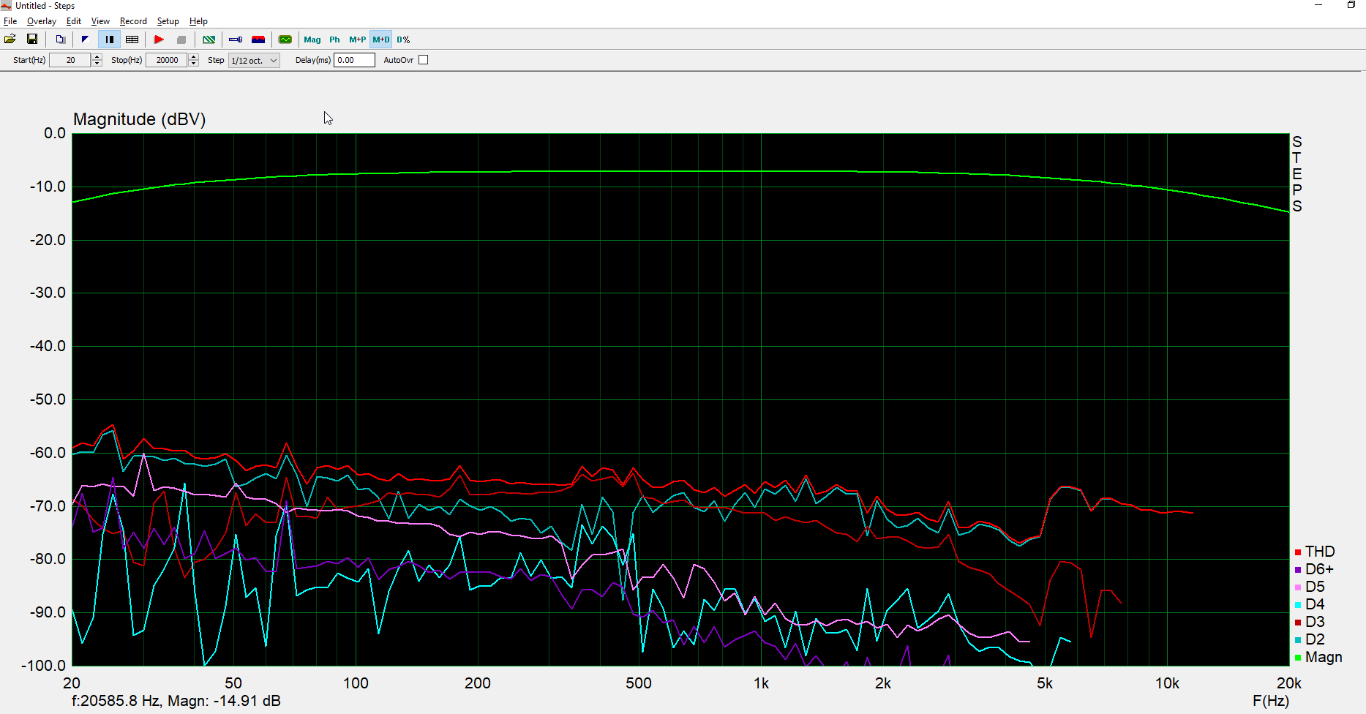Screen dimensions: 1366x714
Task: Click the Start(Hz) field showing 20
Action: pyautogui.click(x=70, y=60)
